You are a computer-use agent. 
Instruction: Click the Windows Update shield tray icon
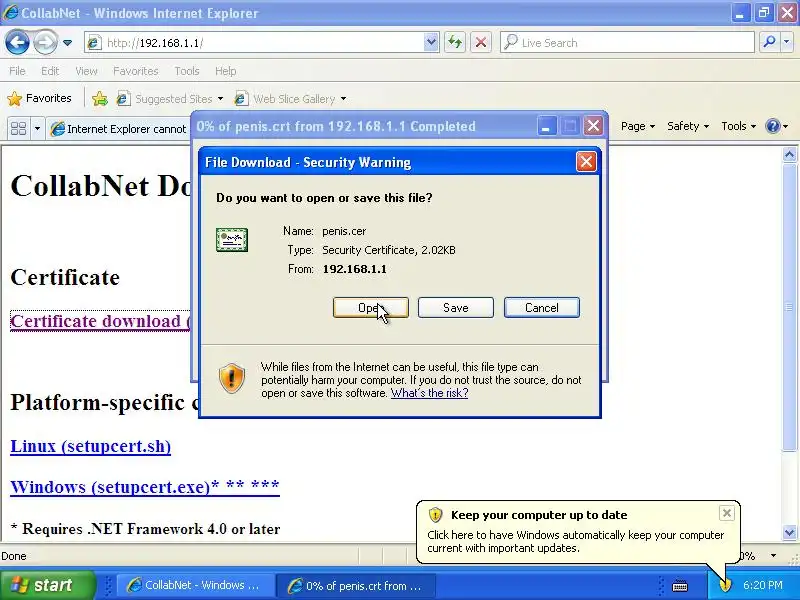[x=725, y=585]
